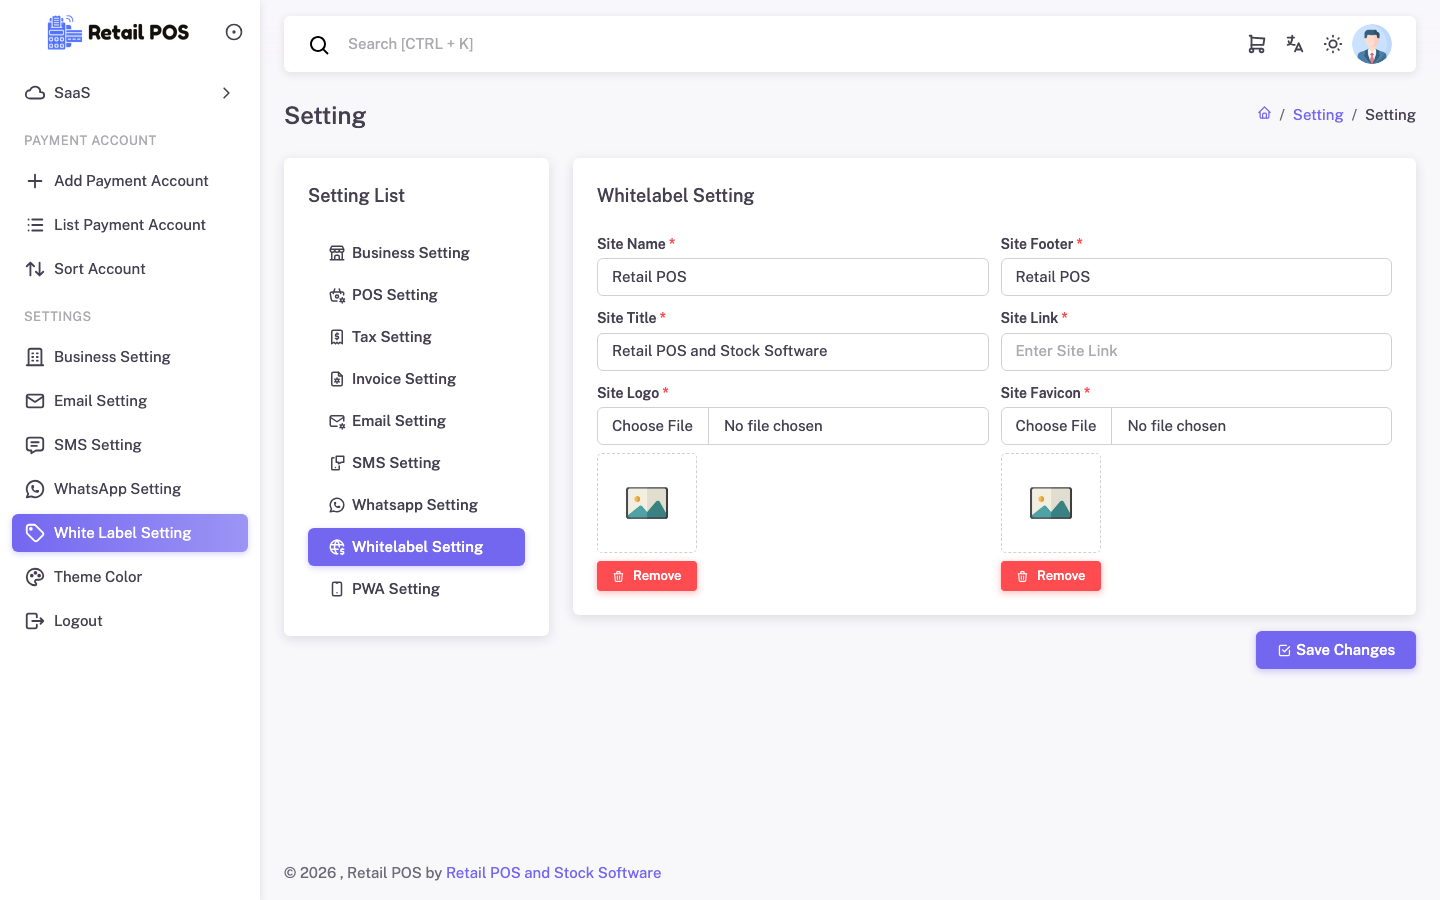
Task: Select Whitelabel Setting in Setting List
Action: click(416, 547)
